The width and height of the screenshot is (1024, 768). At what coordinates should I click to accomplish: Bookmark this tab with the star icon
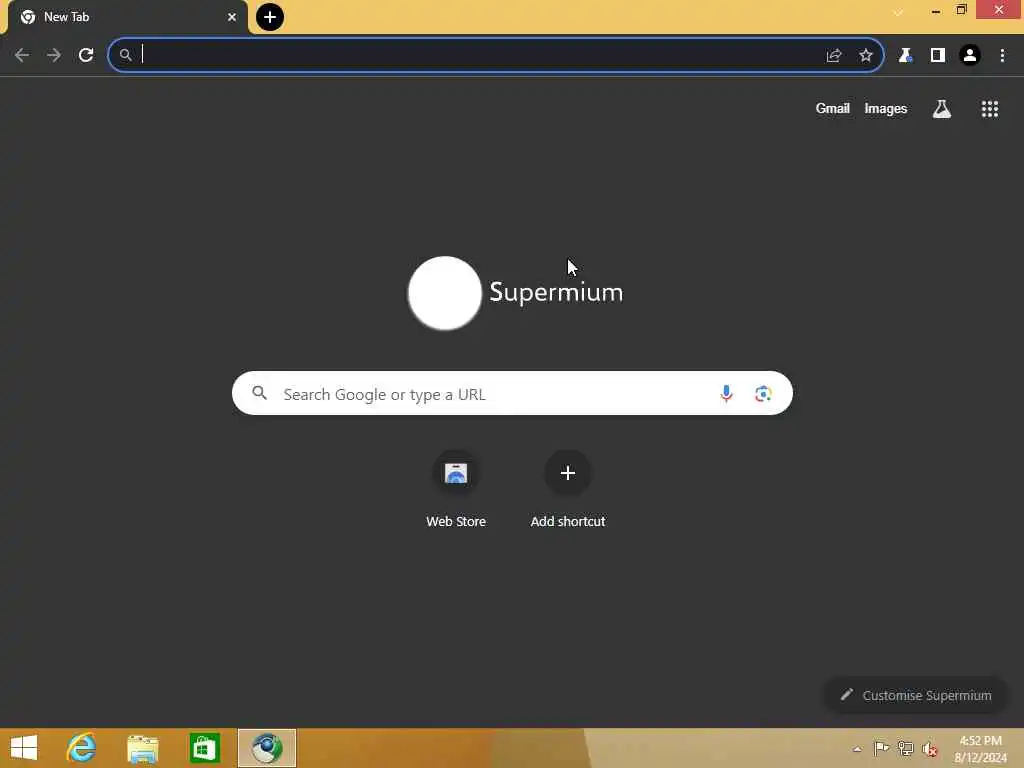[866, 56]
